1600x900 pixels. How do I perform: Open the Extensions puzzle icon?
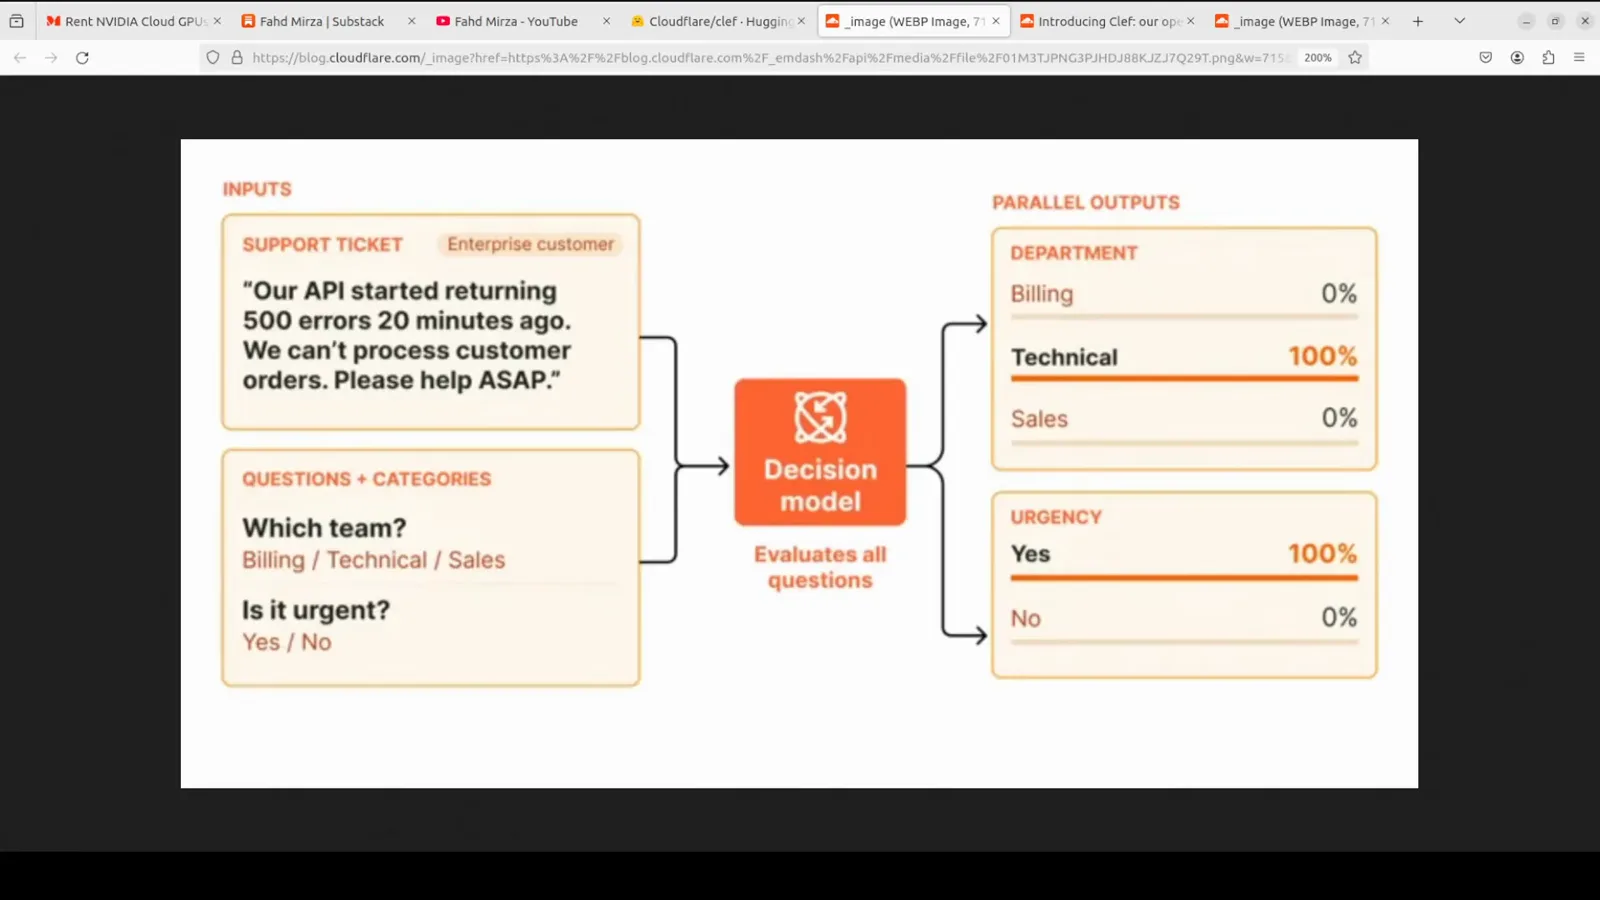pyautogui.click(x=1548, y=58)
